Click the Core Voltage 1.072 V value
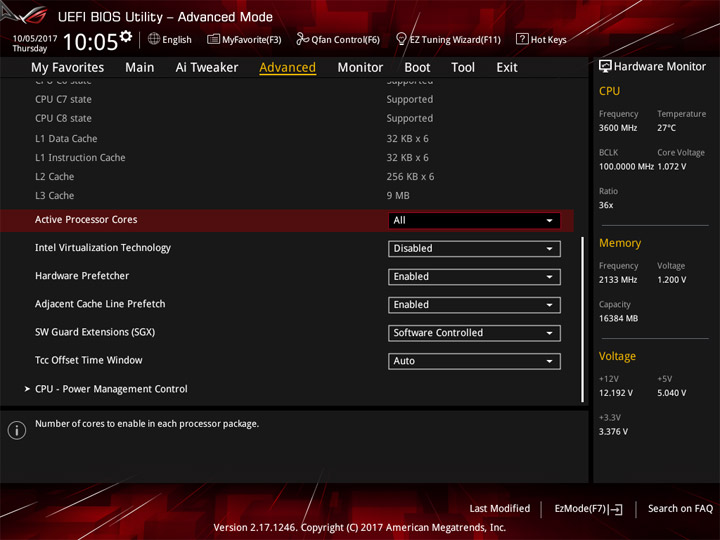720x540 pixels. [x=672, y=167]
